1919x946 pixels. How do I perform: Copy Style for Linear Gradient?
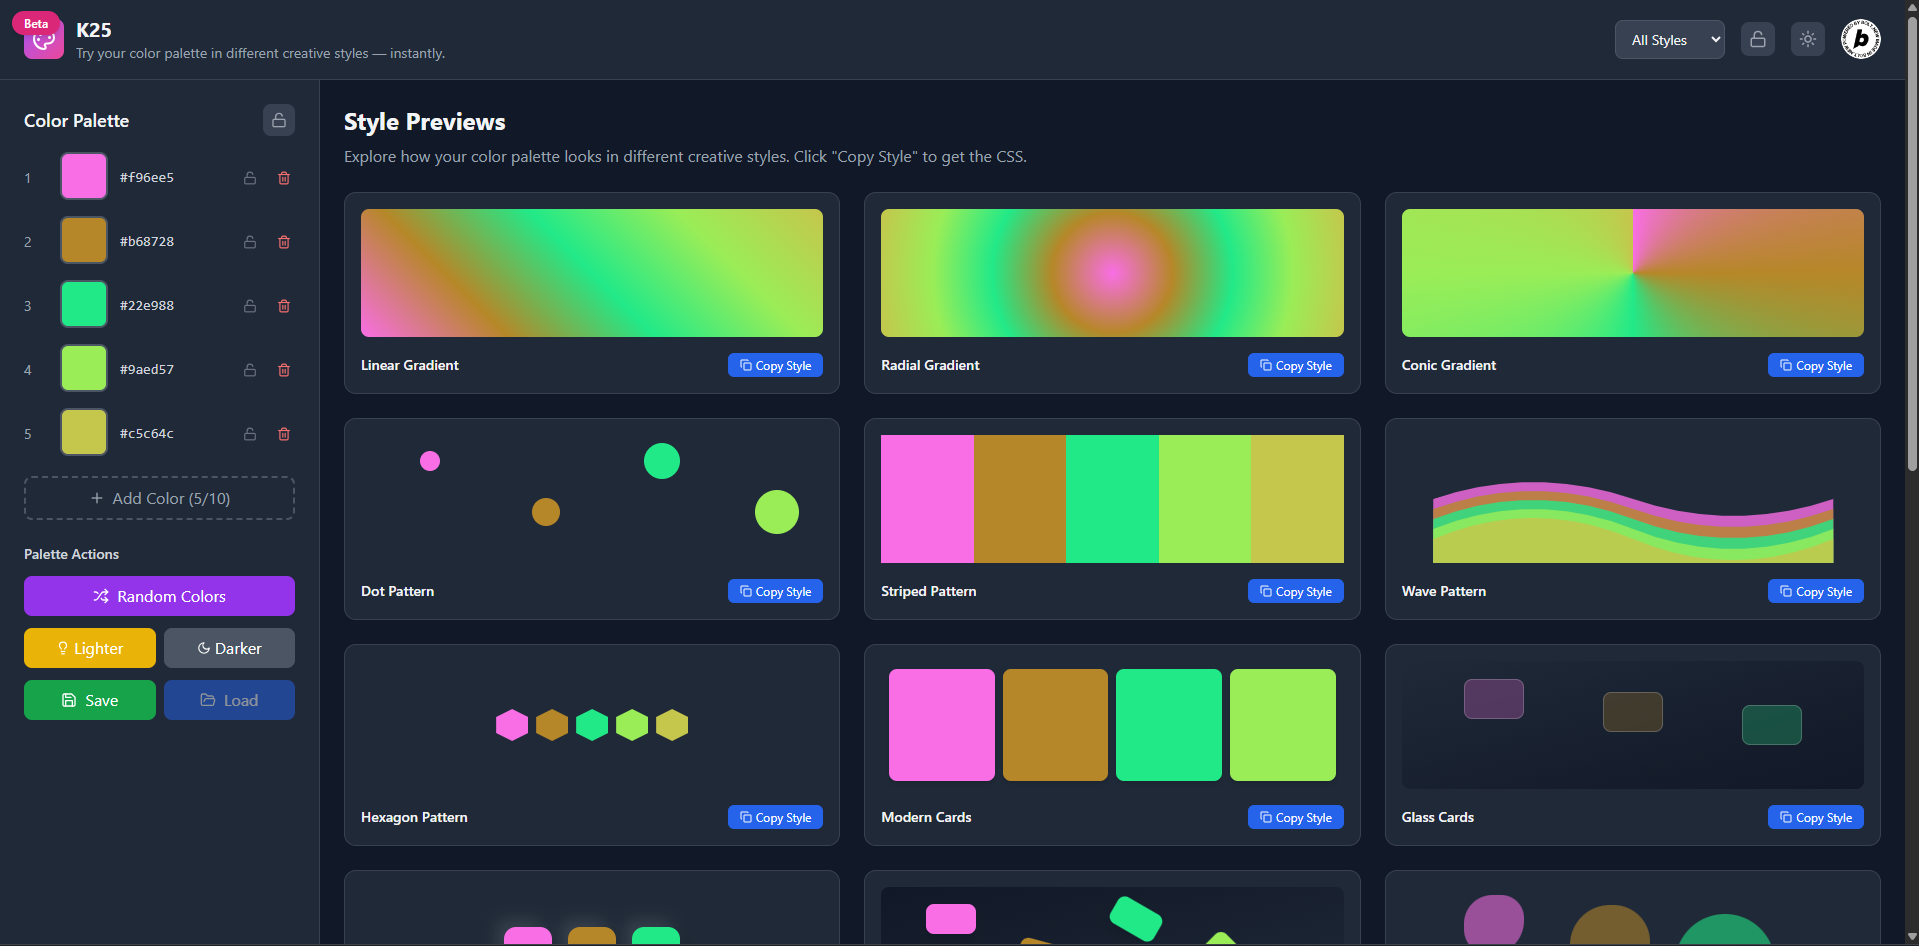coord(775,365)
